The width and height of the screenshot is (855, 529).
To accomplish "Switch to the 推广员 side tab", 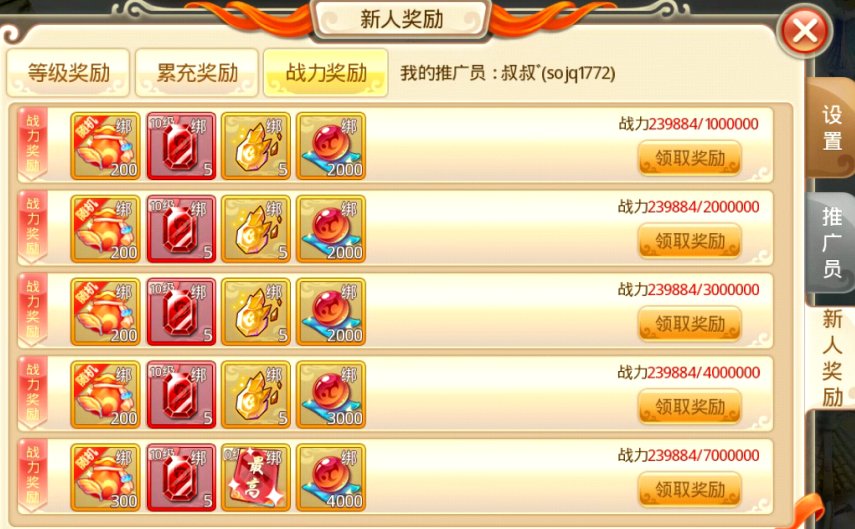I will (x=832, y=243).
